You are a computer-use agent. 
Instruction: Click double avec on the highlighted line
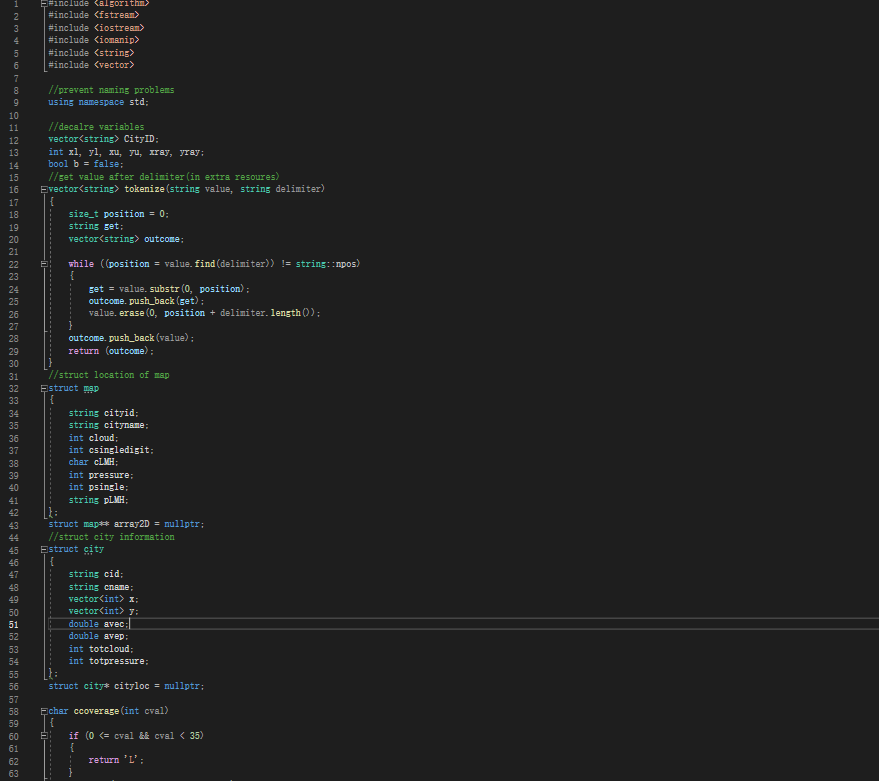pyautogui.click(x=100, y=623)
